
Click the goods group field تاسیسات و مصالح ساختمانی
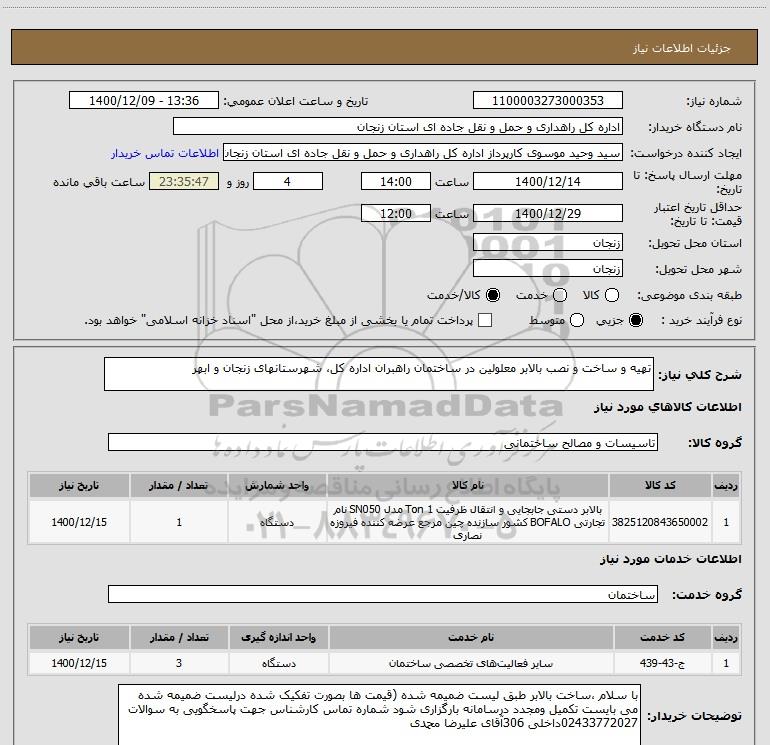pyautogui.click(x=383, y=442)
